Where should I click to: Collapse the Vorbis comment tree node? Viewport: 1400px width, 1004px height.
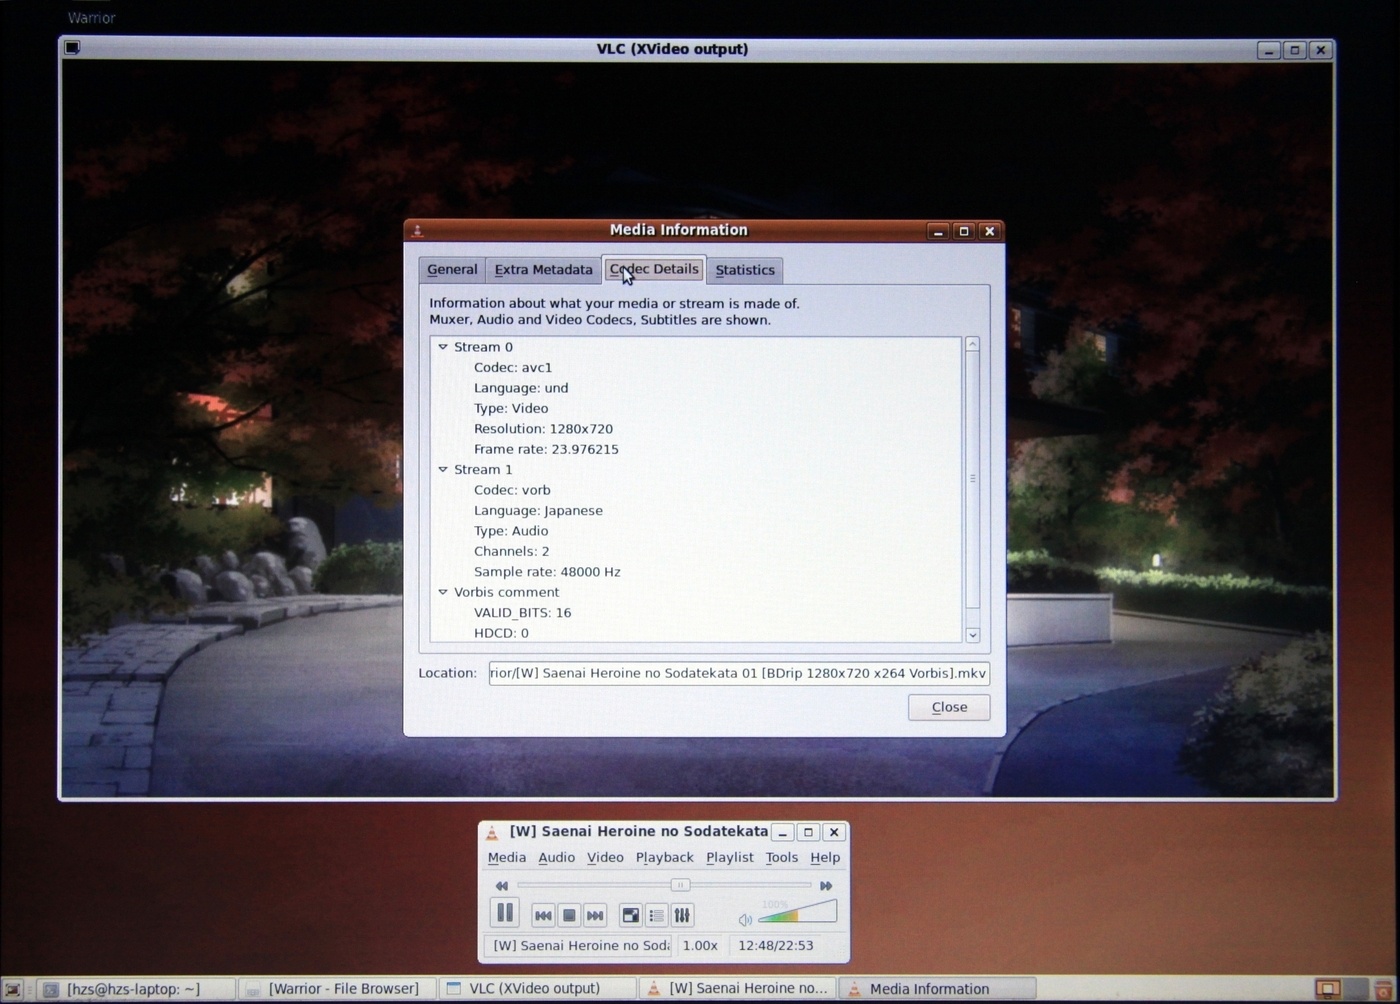pyautogui.click(x=443, y=592)
